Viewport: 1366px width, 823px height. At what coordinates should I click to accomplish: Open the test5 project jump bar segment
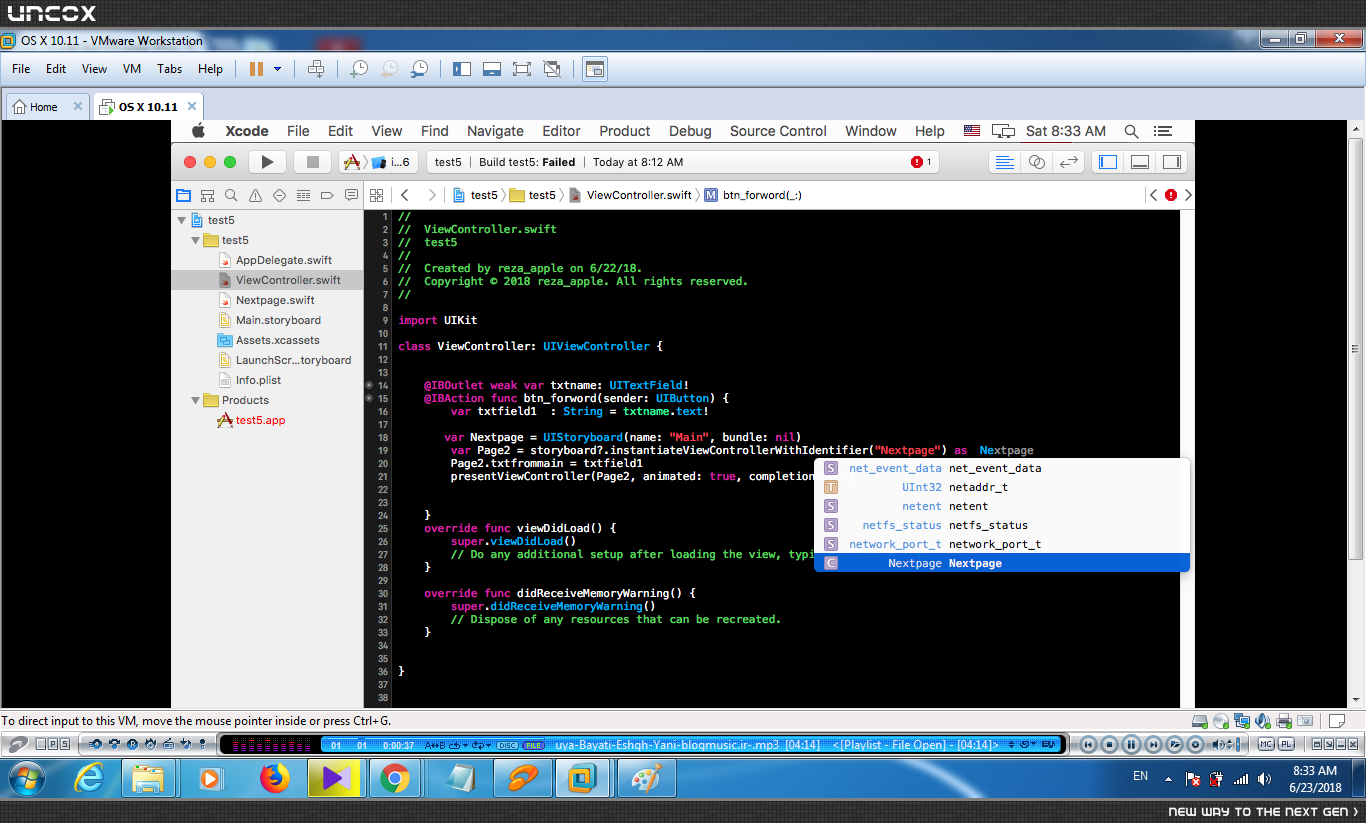(x=475, y=195)
